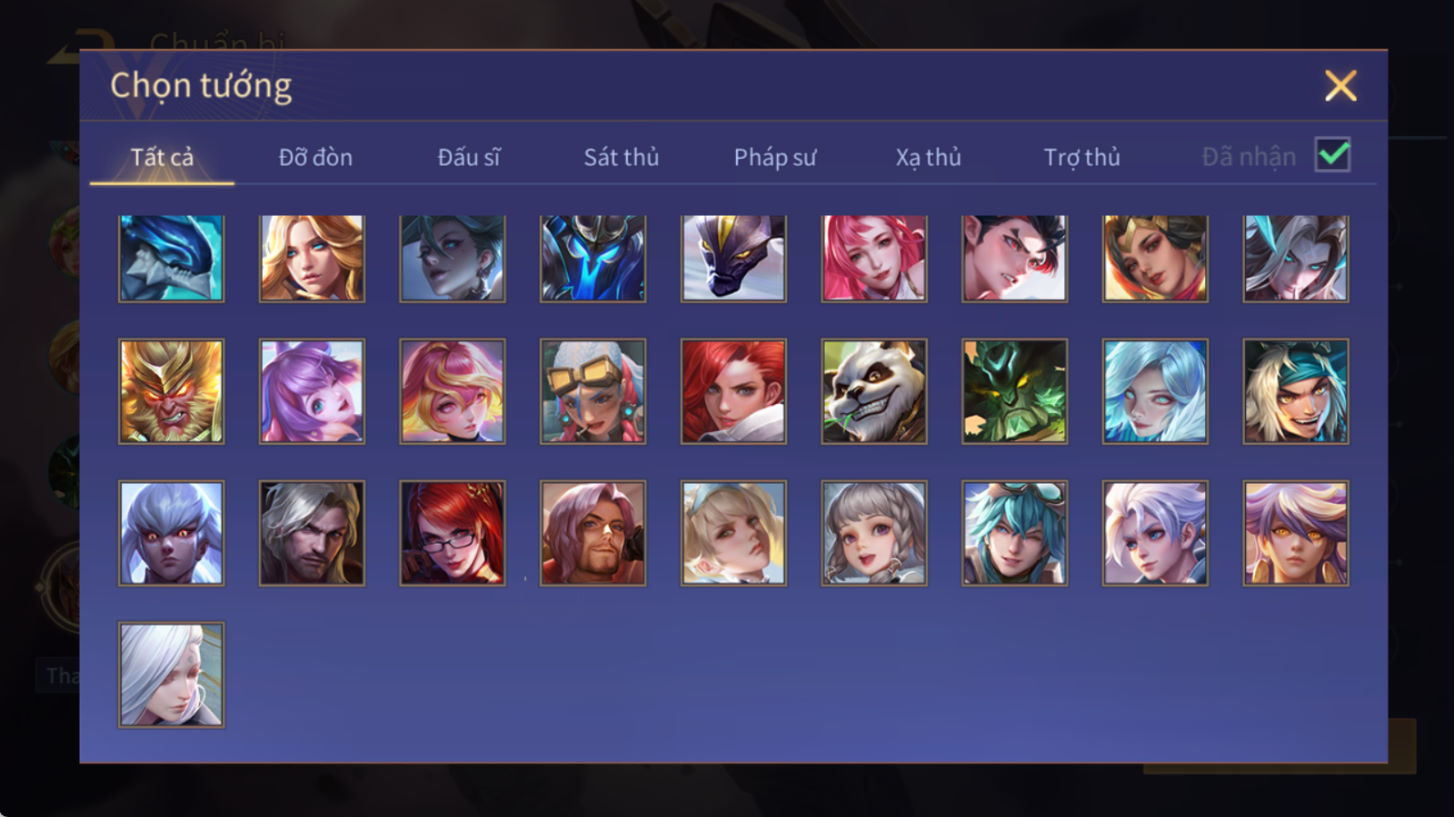Switch to the Trợ thủ tab
This screenshot has width=1454, height=817.
(x=1082, y=157)
